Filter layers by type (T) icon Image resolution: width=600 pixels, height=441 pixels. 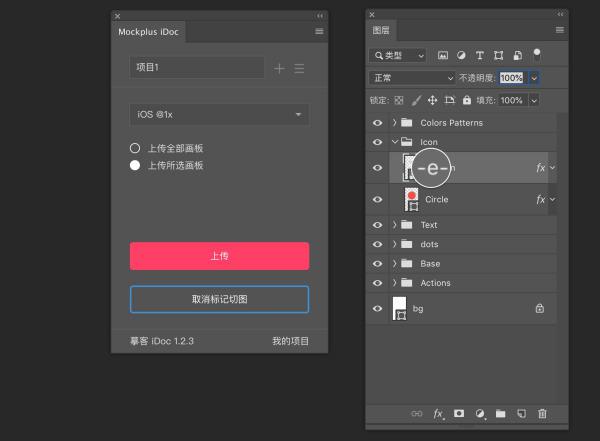[x=479, y=56]
